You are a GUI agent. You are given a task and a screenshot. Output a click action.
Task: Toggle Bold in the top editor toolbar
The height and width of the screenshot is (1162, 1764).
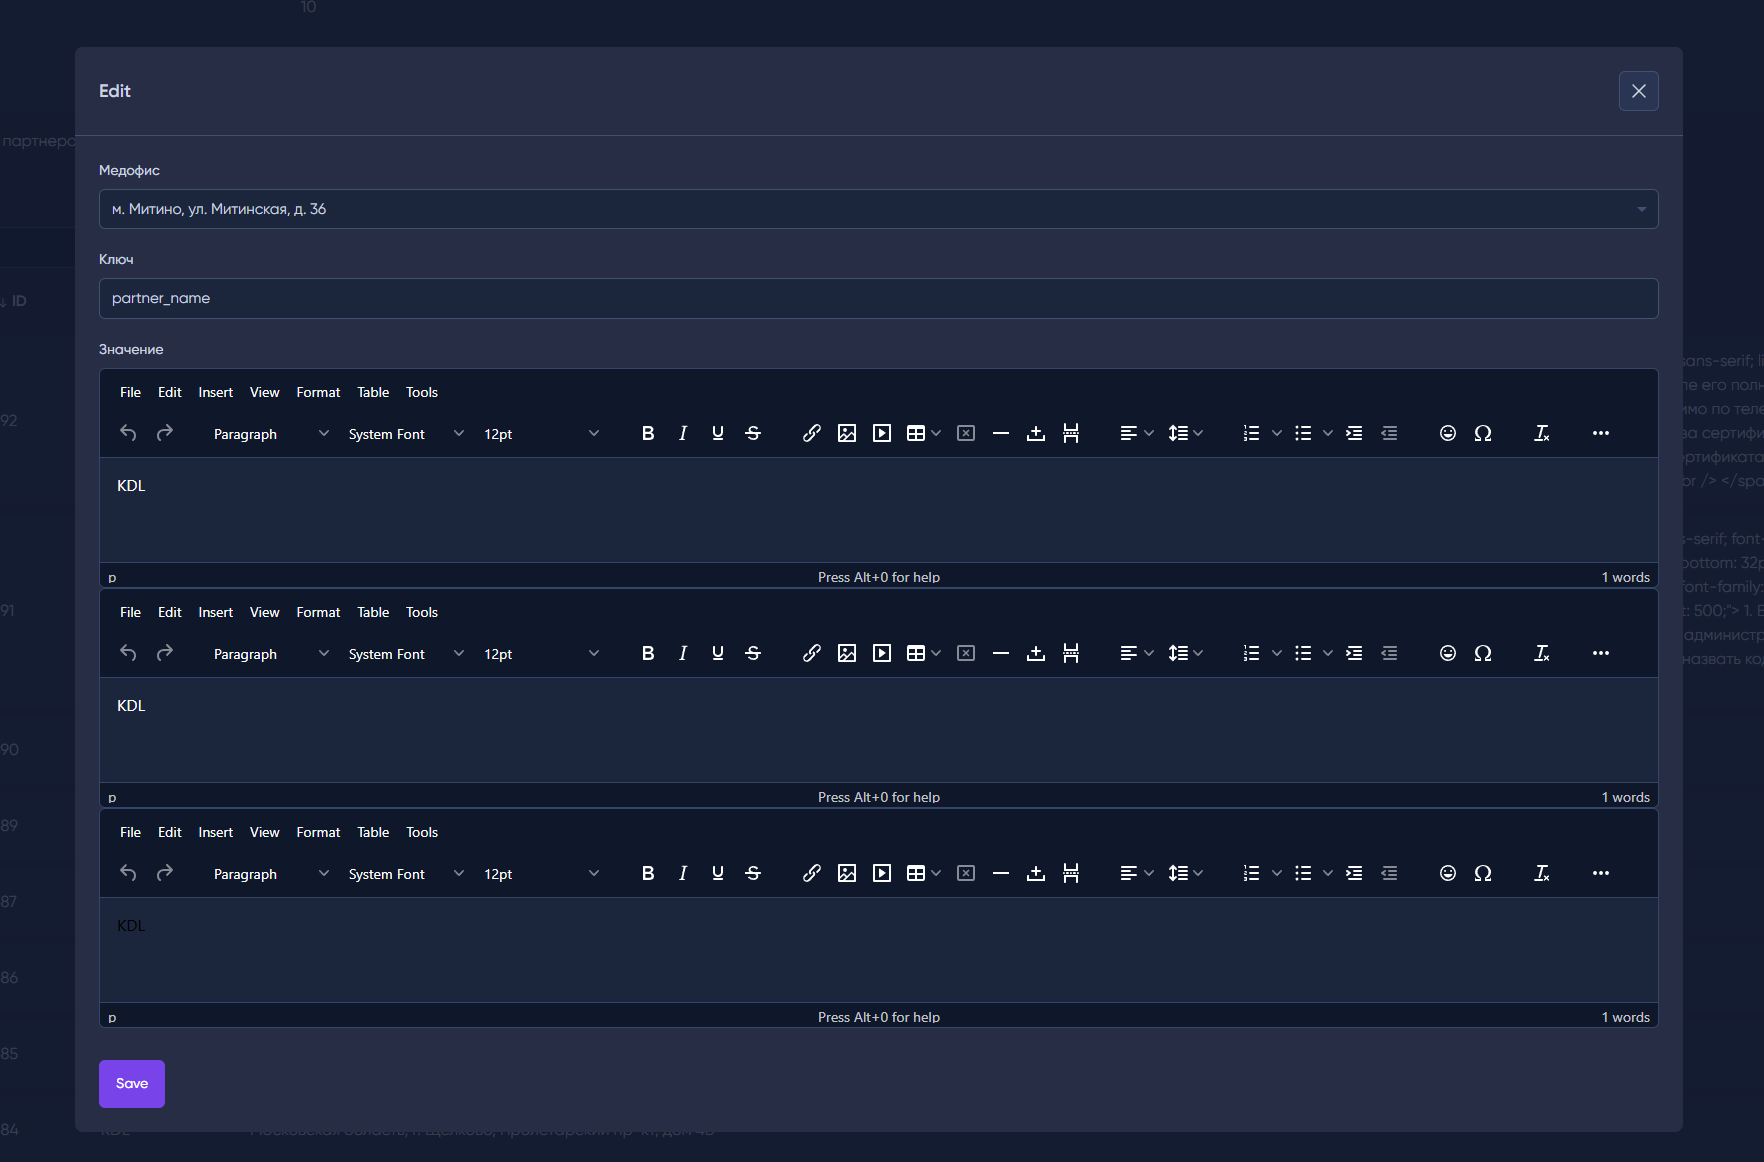pyautogui.click(x=648, y=433)
